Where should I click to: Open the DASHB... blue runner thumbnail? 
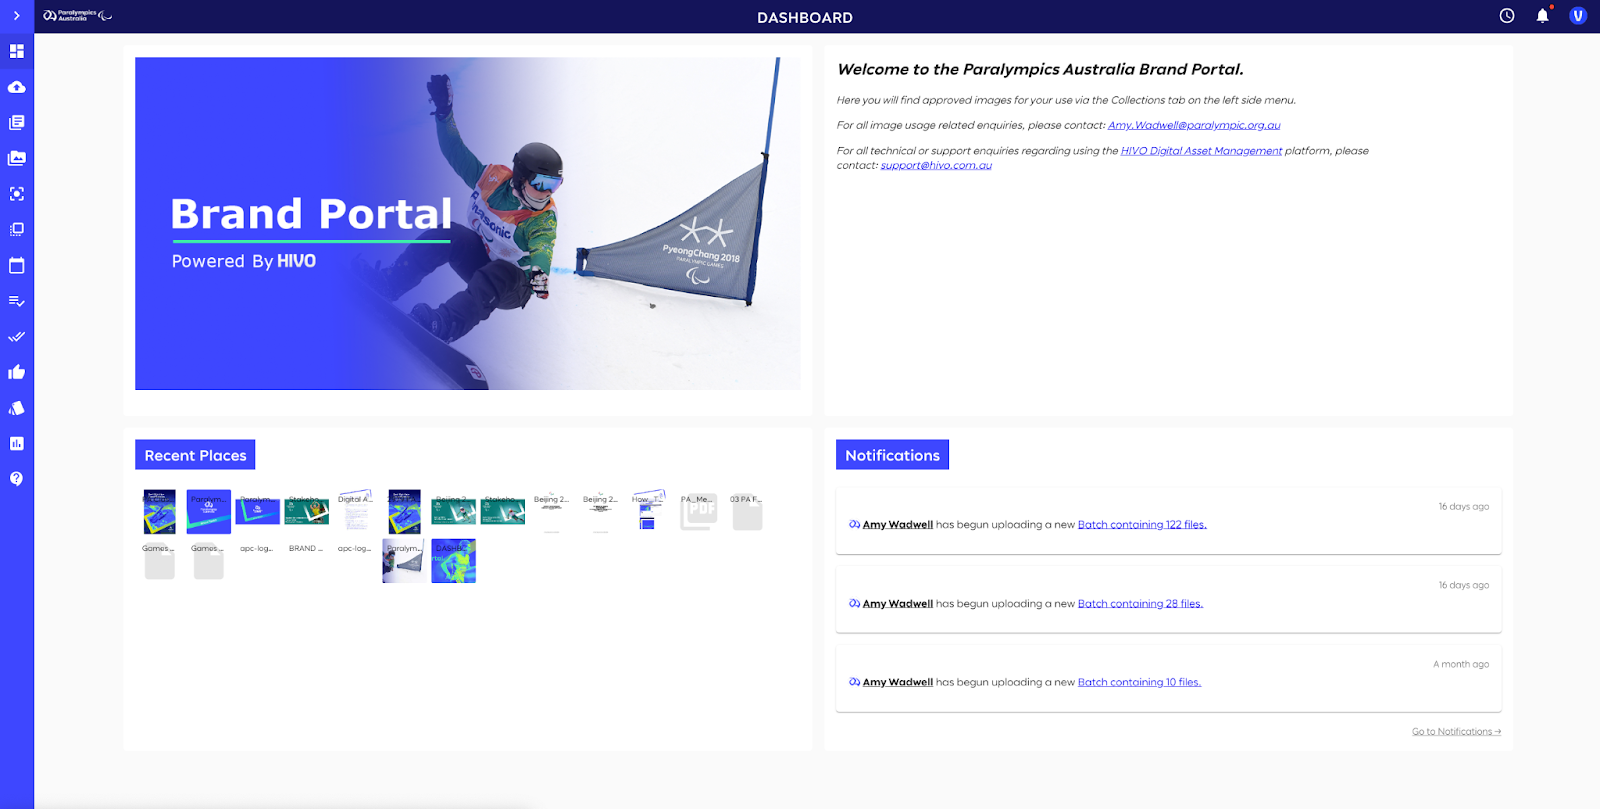(453, 561)
